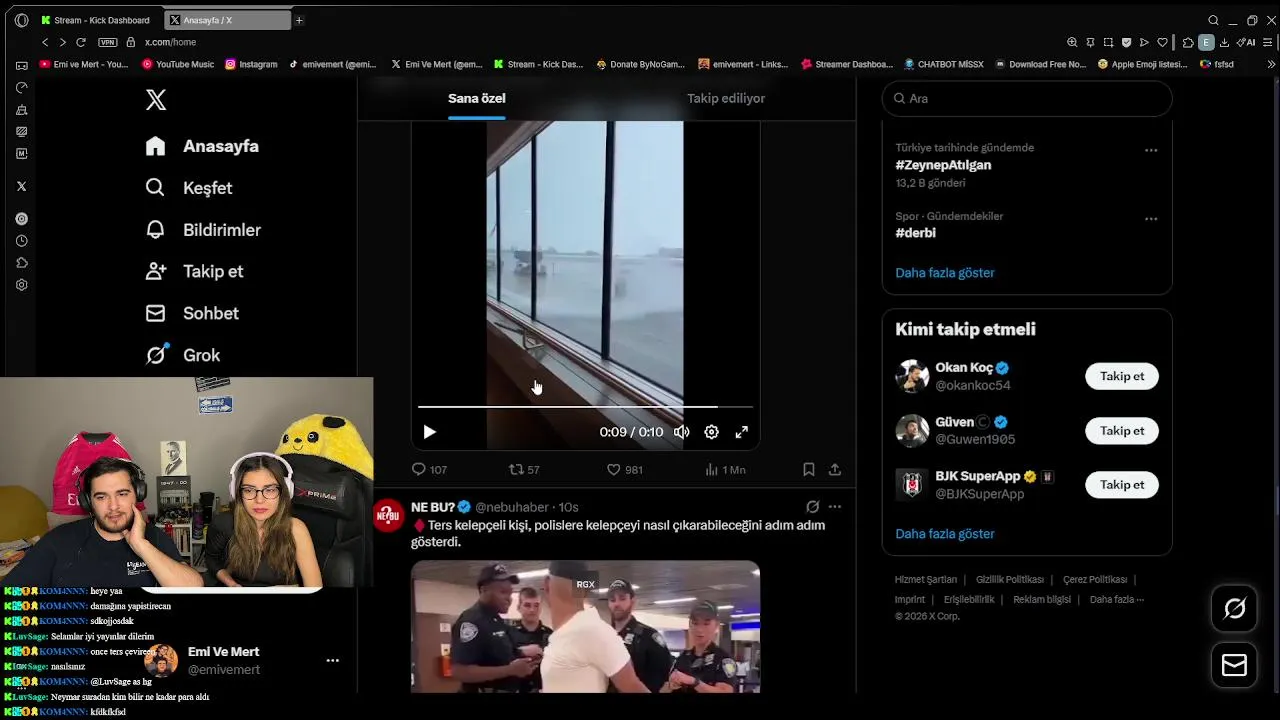1280x720 pixels.
Task: Open Grok from the sidebar
Action: coord(183,355)
